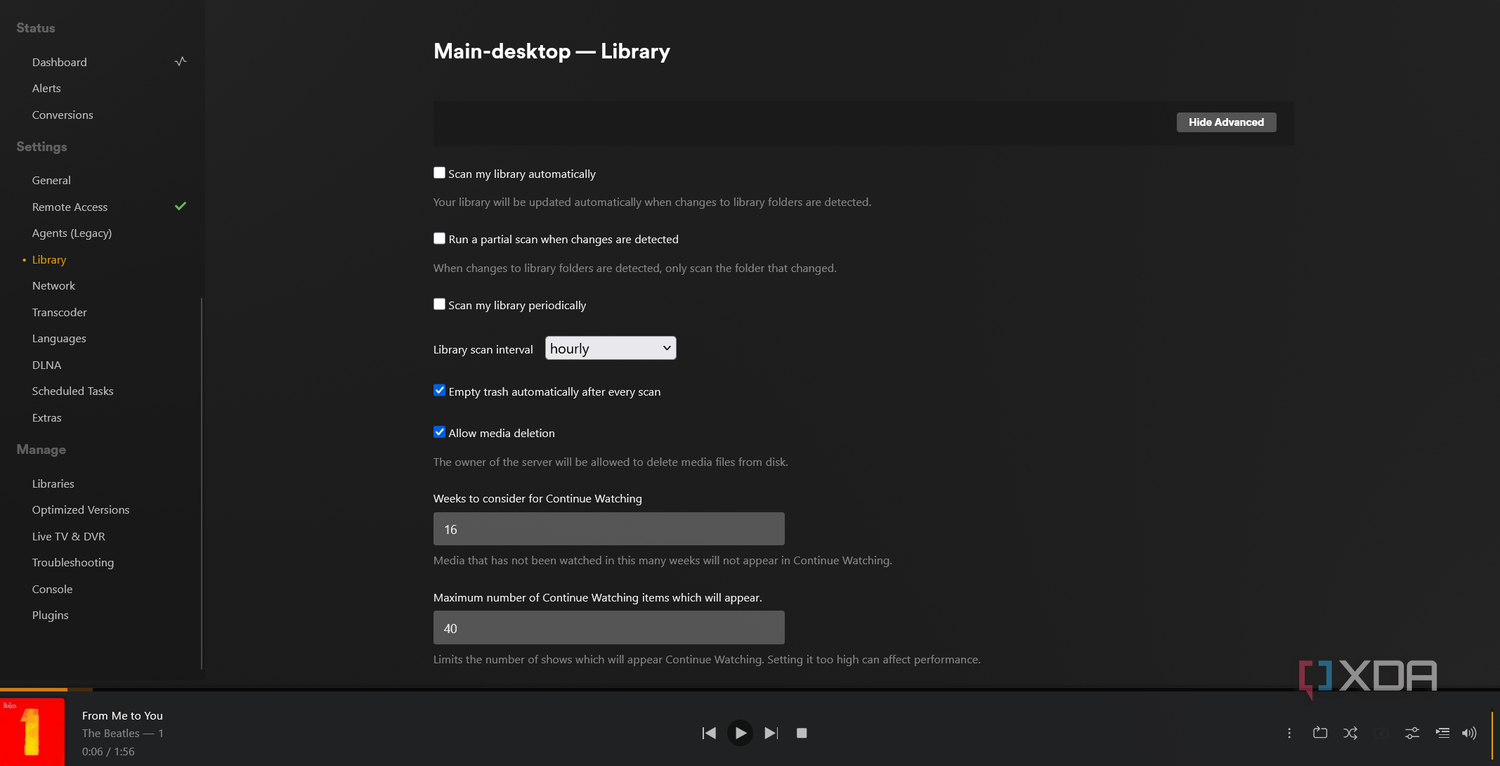
Task: Click the orange playback progress bar
Action: pos(34,689)
